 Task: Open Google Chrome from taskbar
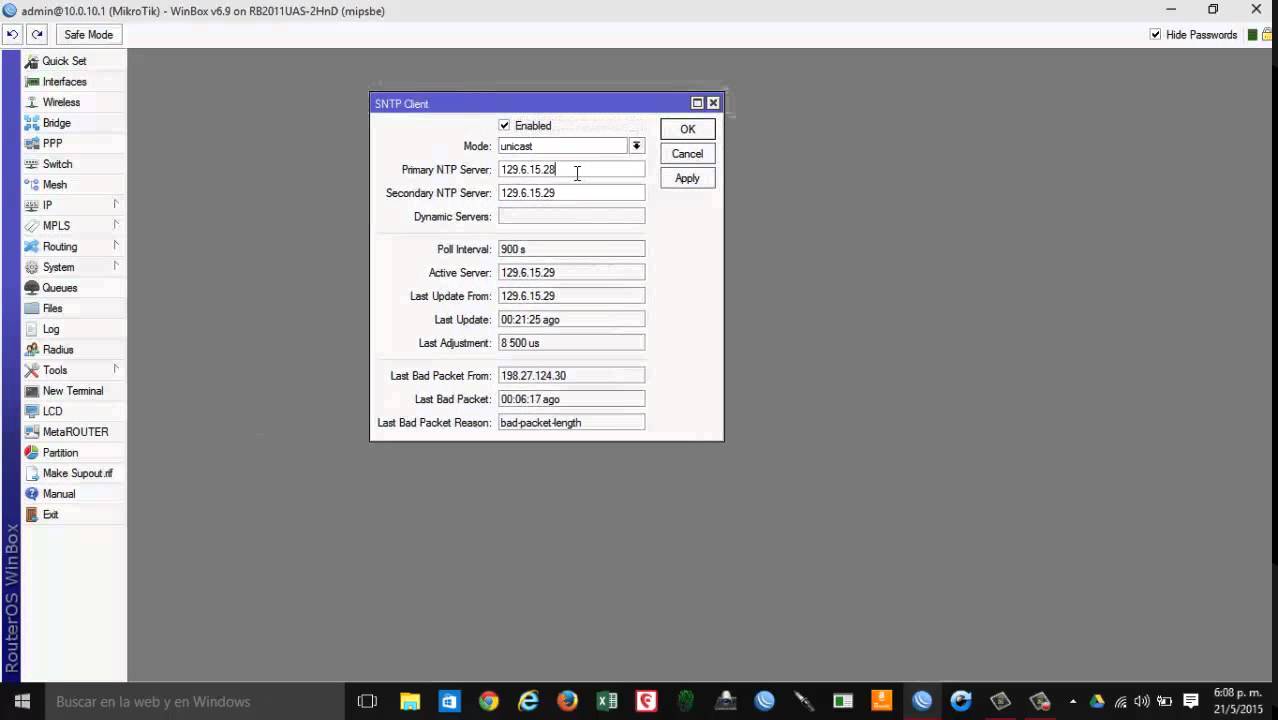[x=488, y=701]
